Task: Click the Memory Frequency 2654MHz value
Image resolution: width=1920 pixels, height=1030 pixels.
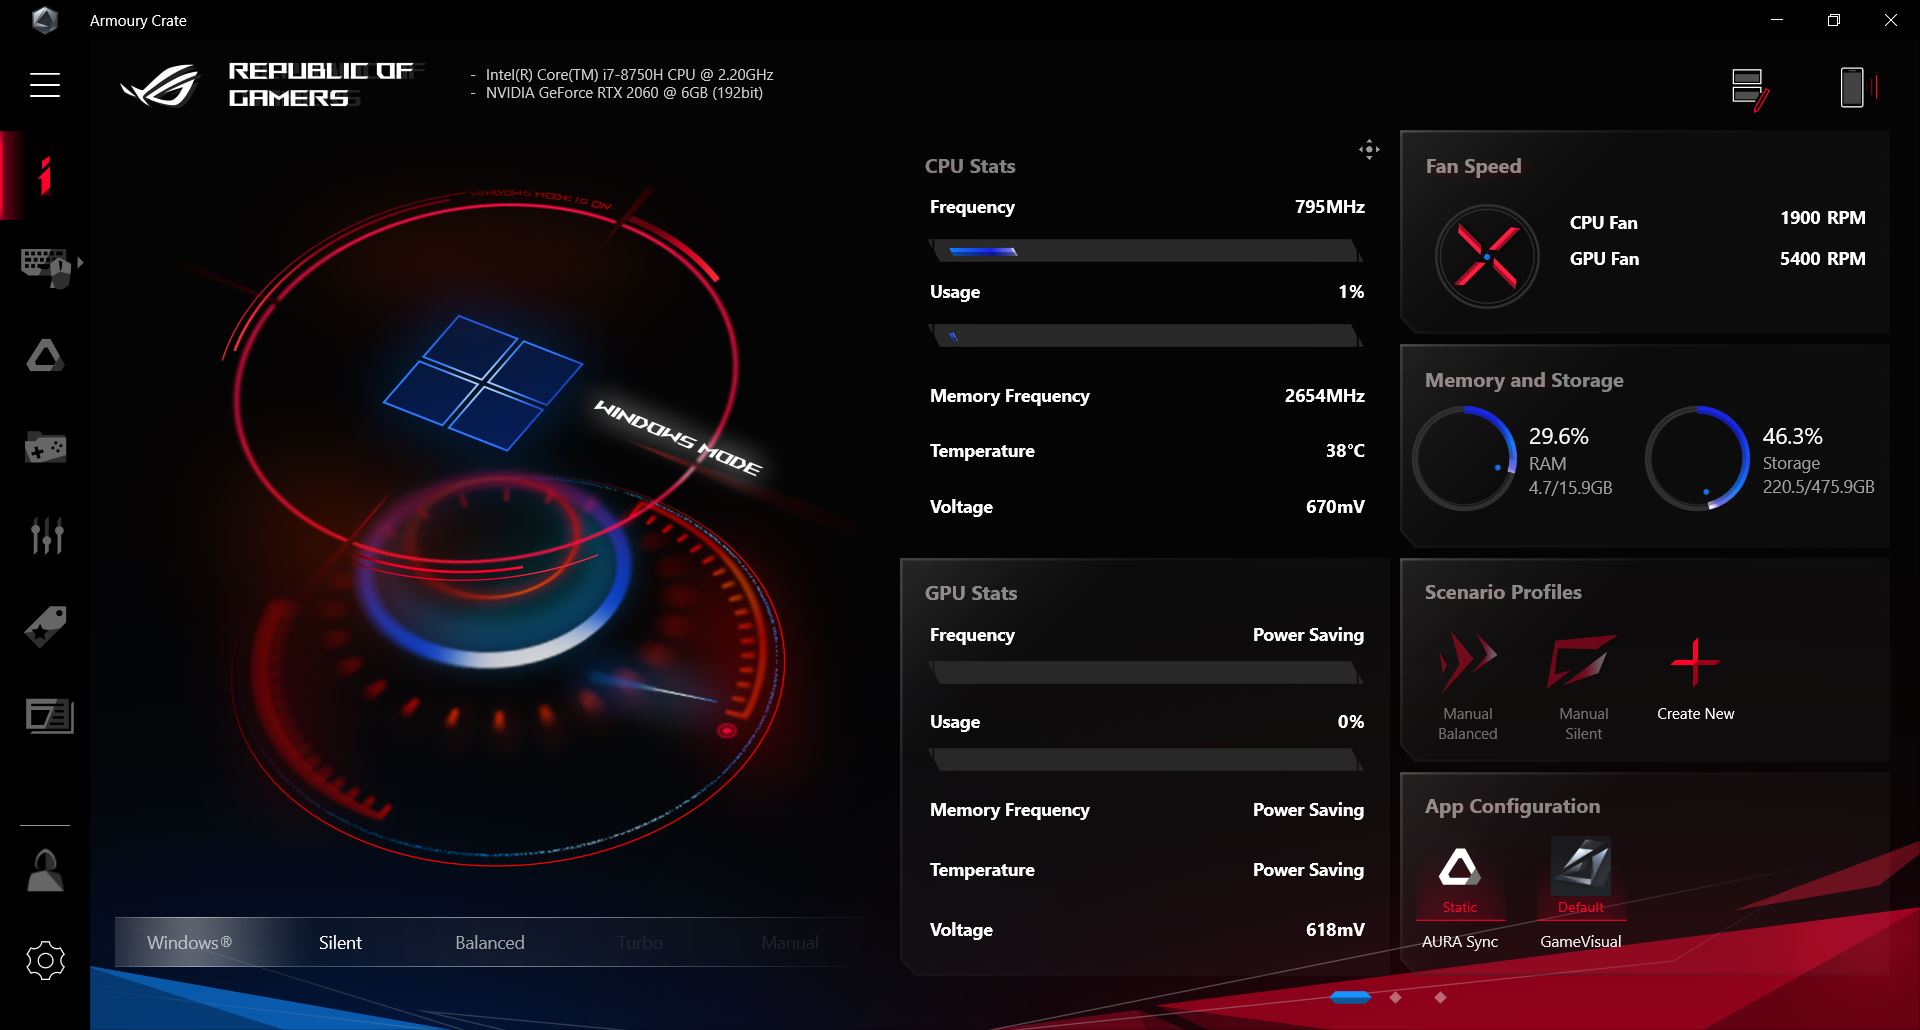Action: click(x=1325, y=396)
